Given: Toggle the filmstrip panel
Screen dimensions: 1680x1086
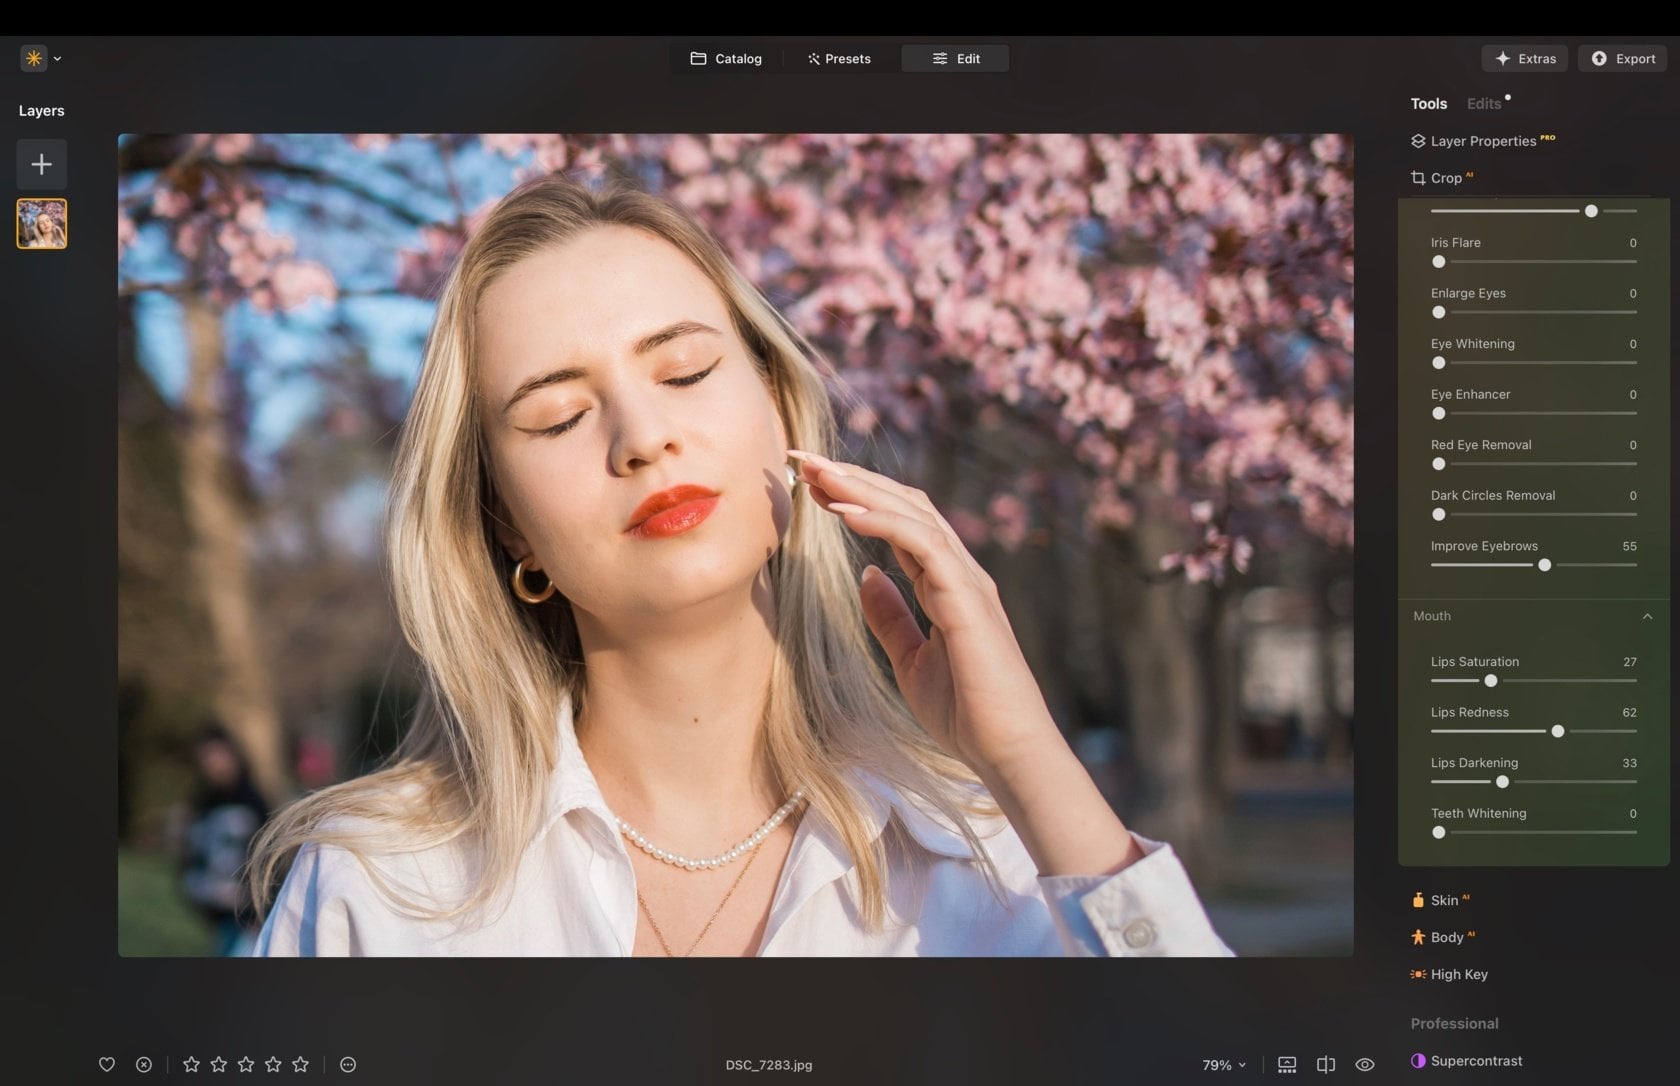Looking at the screenshot, I should point(1287,1064).
